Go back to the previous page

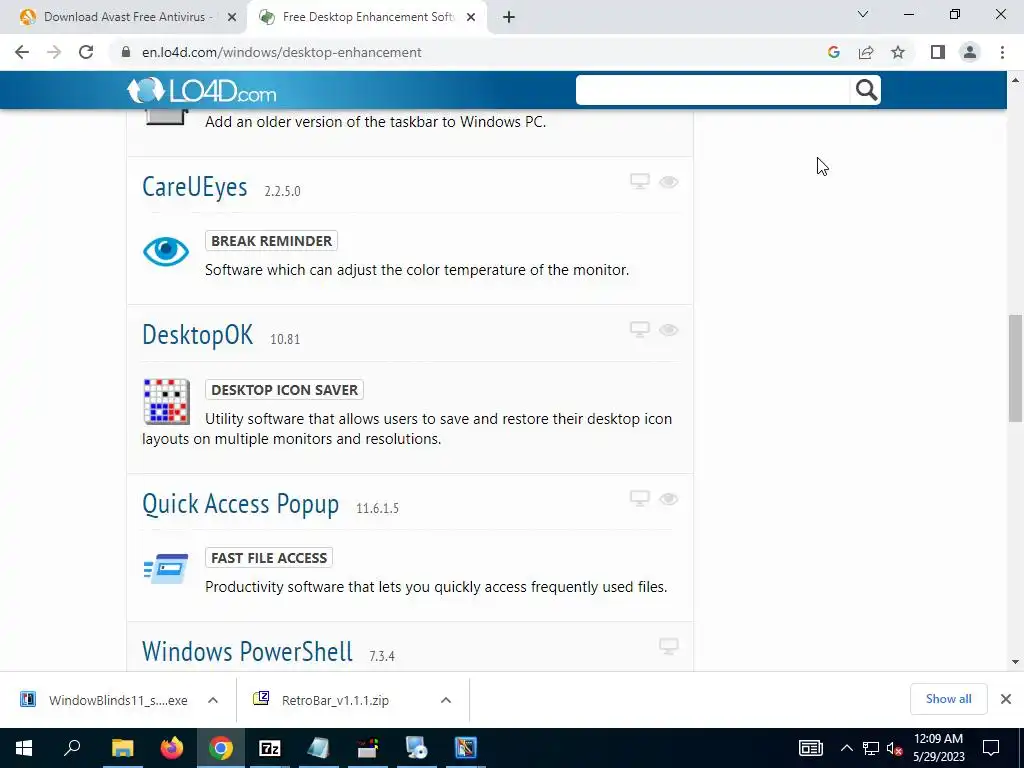pos(22,52)
